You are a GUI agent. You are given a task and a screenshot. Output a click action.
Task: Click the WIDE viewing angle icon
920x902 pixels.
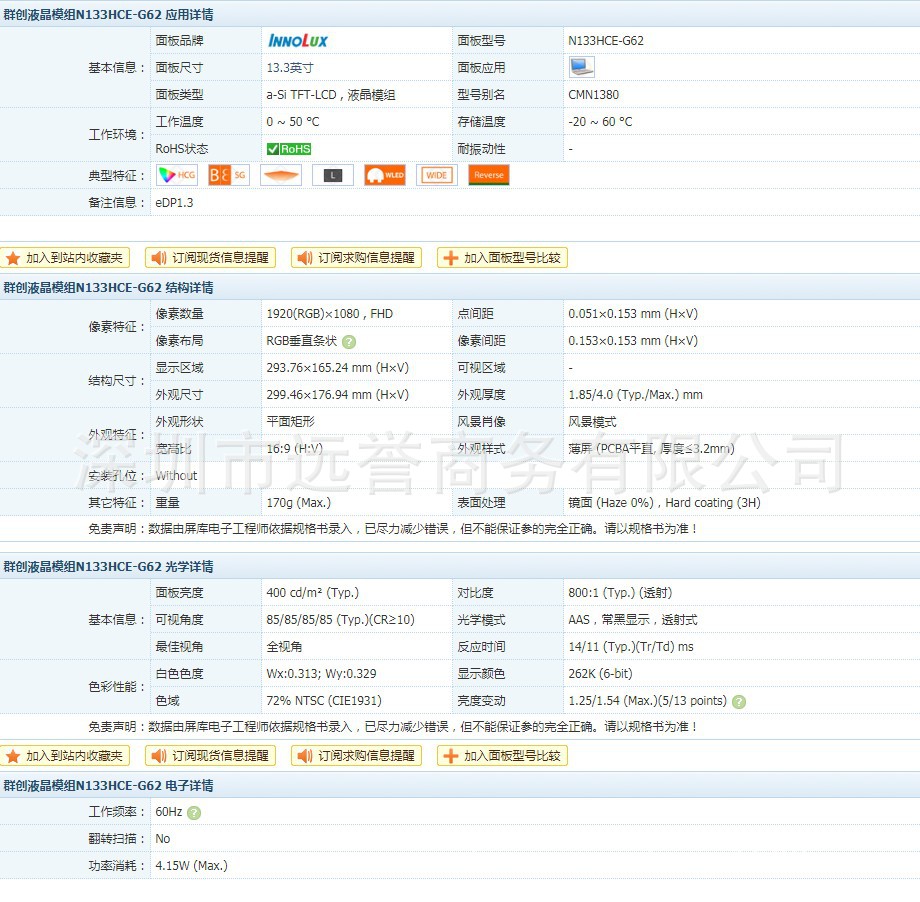[437, 175]
